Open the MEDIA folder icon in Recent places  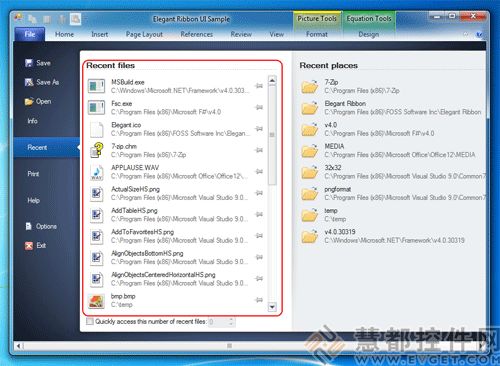point(310,150)
